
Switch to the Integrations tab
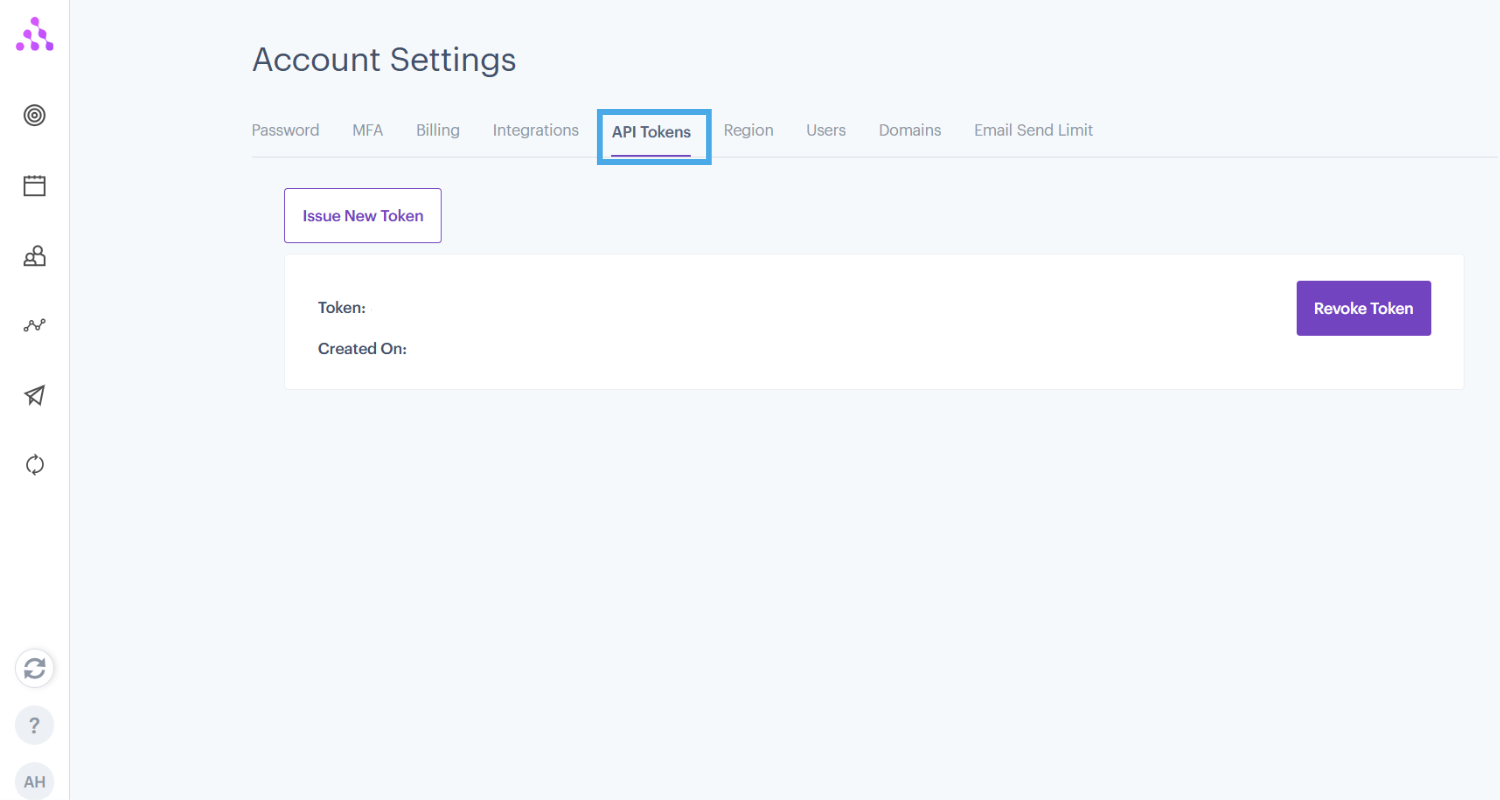(x=536, y=131)
